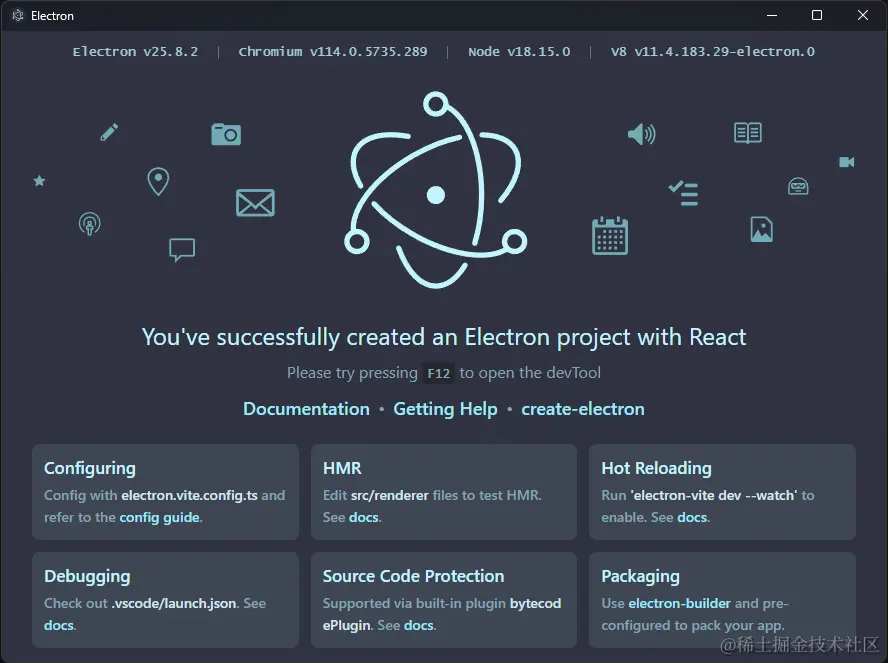Select the checklist icon
The width and height of the screenshot is (888, 663).
[x=683, y=193]
